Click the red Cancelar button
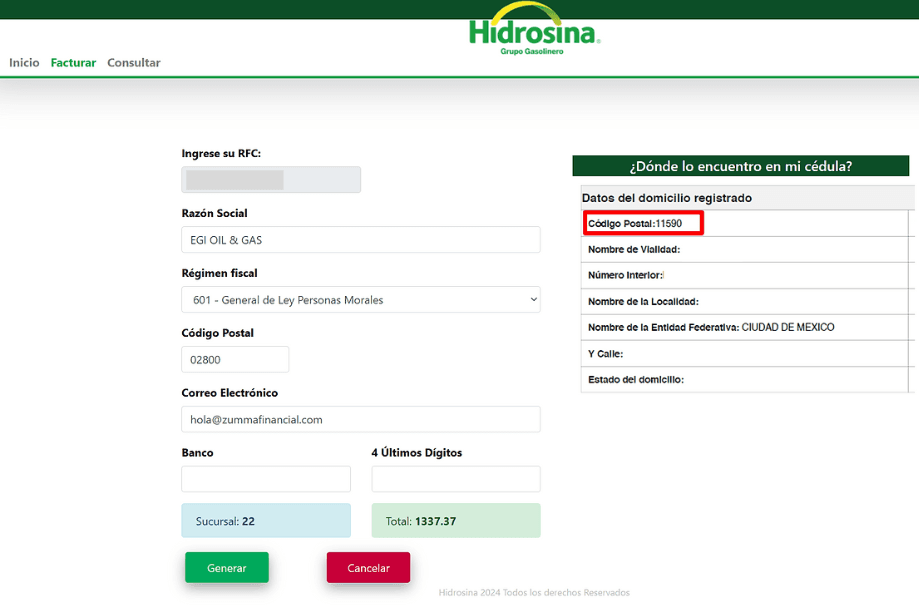 (x=368, y=567)
